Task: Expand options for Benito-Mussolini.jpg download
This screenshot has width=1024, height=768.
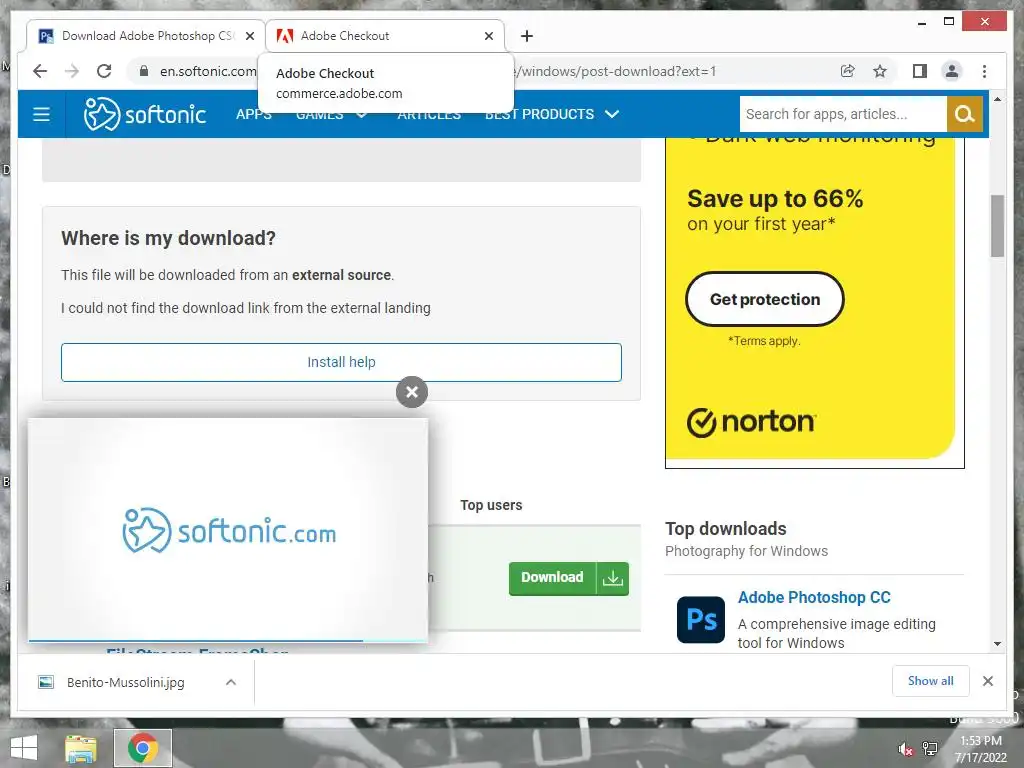Action: [231, 682]
